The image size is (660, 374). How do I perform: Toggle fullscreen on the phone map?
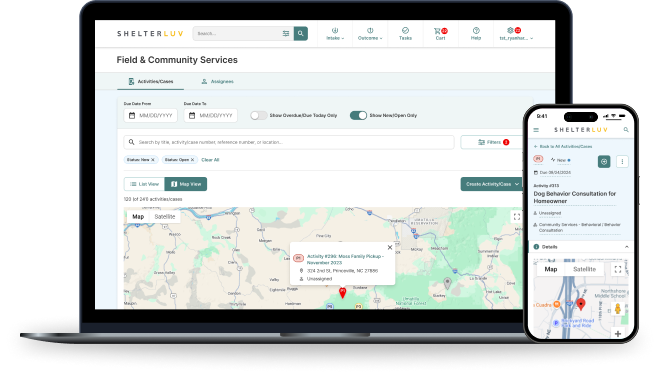click(x=618, y=270)
